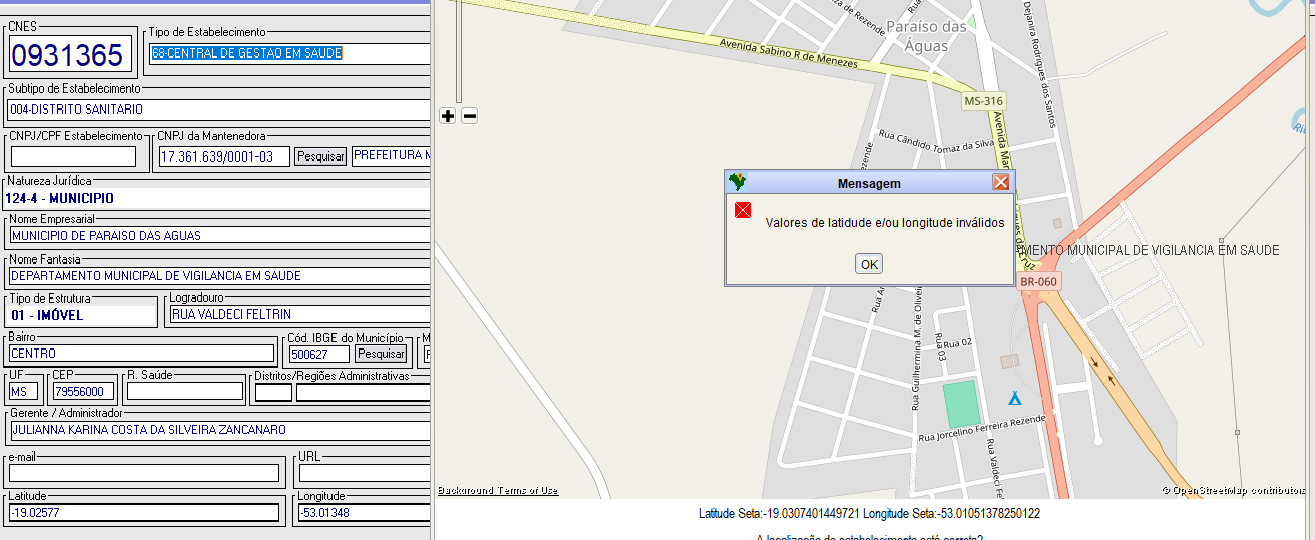Open the Terms of Use link
The image size is (1315, 540).
coord(528,490)
